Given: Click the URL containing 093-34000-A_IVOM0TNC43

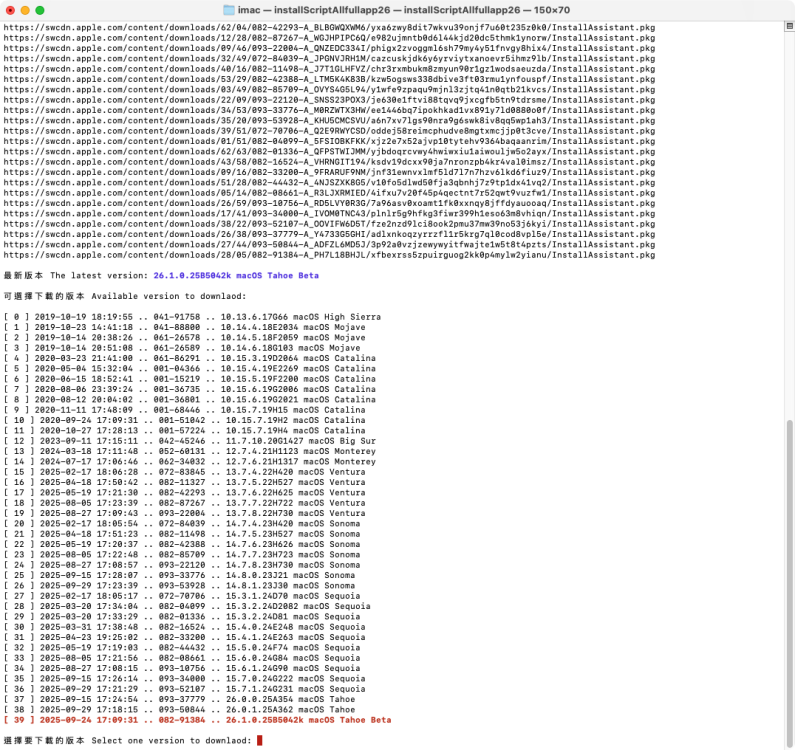Looking at the screenshot, I should [x=330, y=213].
